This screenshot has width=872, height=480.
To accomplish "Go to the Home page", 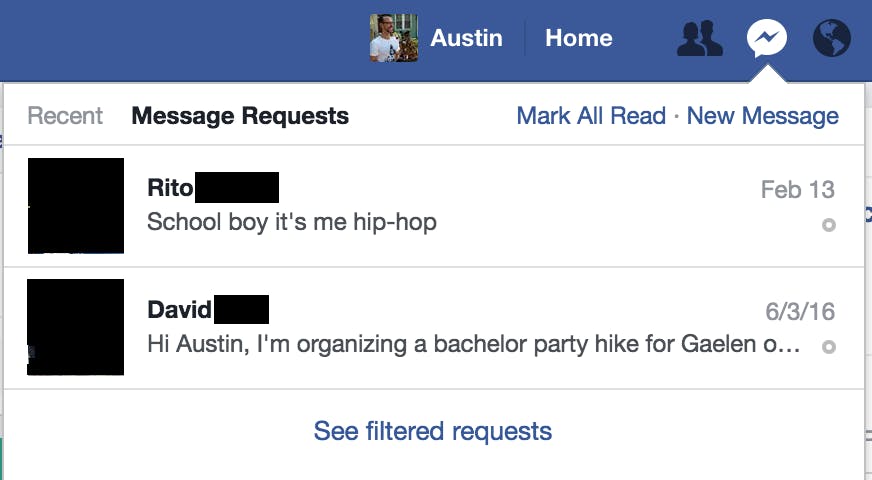I will 578,39.
